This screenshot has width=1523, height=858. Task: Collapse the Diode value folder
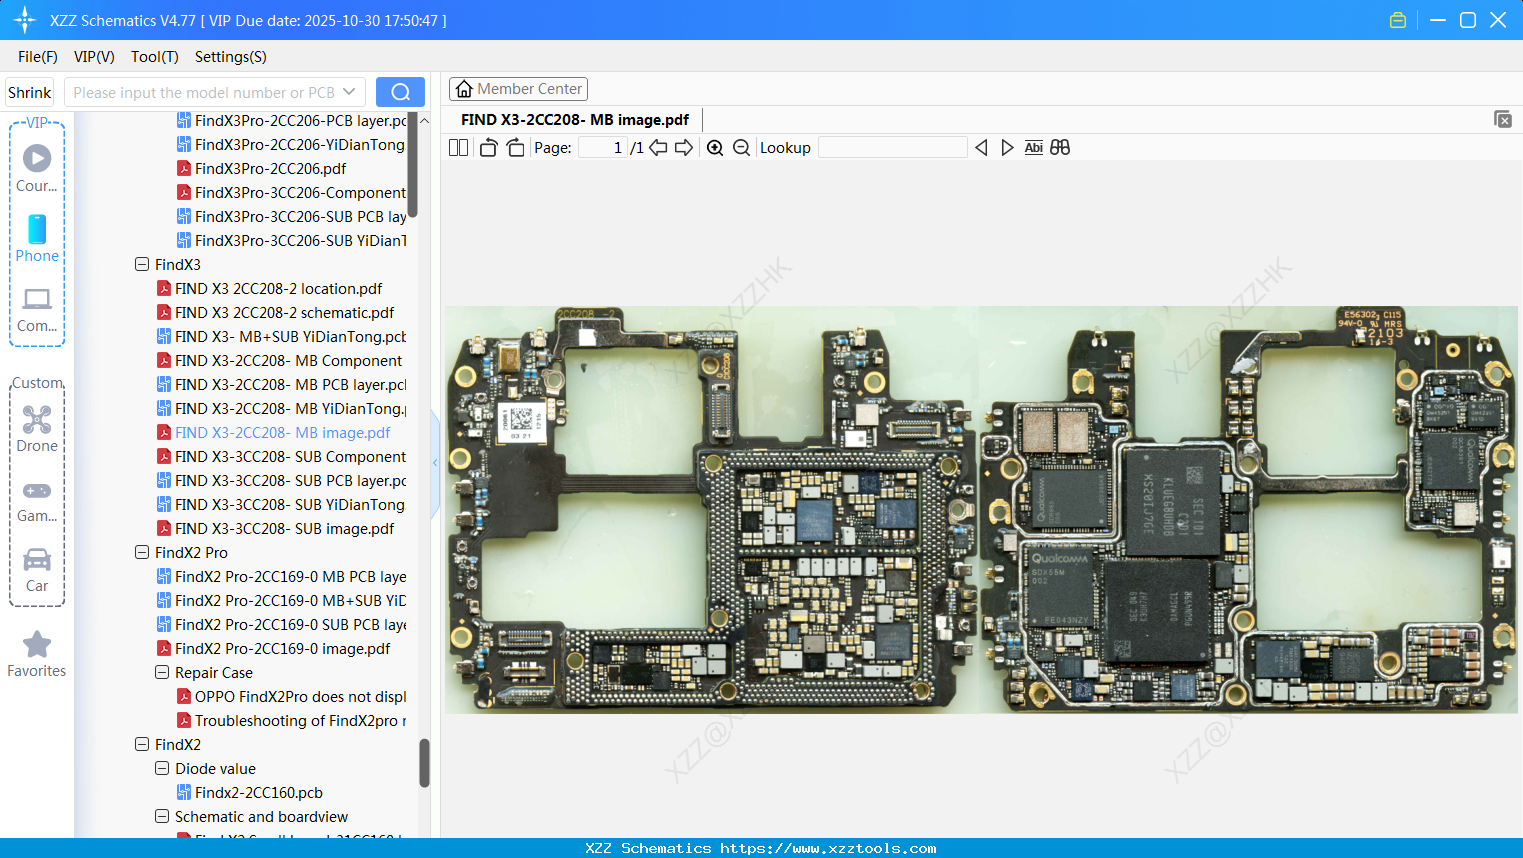coord(162,769)
